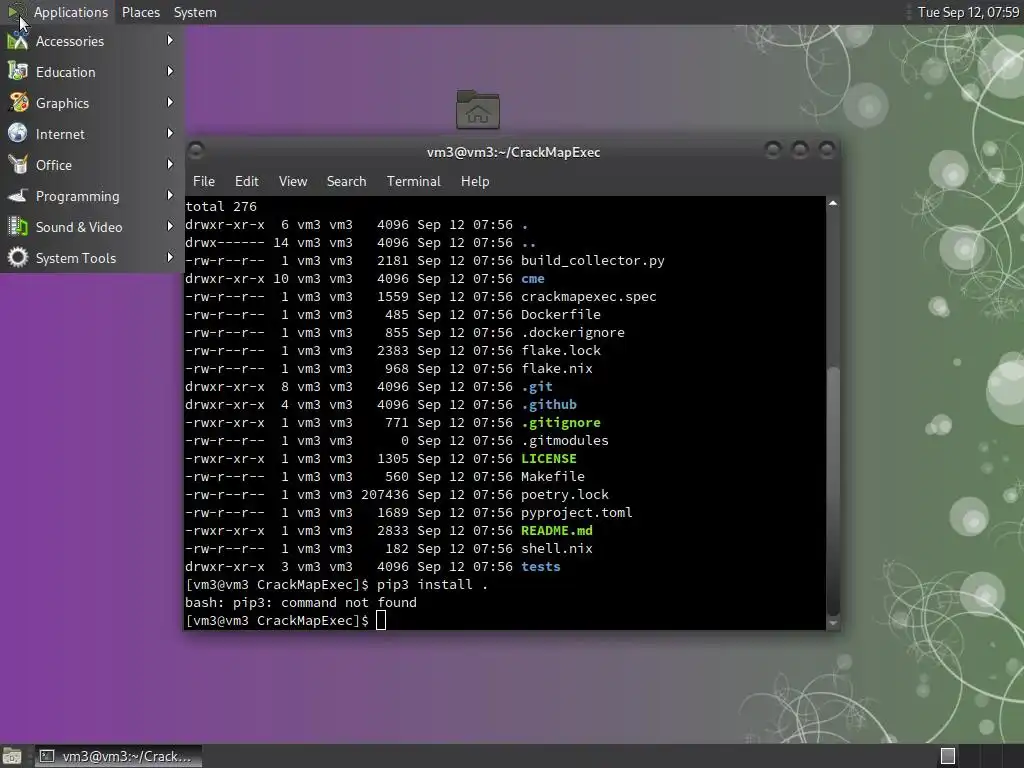Expand the Accessories submenu arrow
The width and height of the screenshot is (1024, 768).
pyautogui.click(x=170, y=40)
